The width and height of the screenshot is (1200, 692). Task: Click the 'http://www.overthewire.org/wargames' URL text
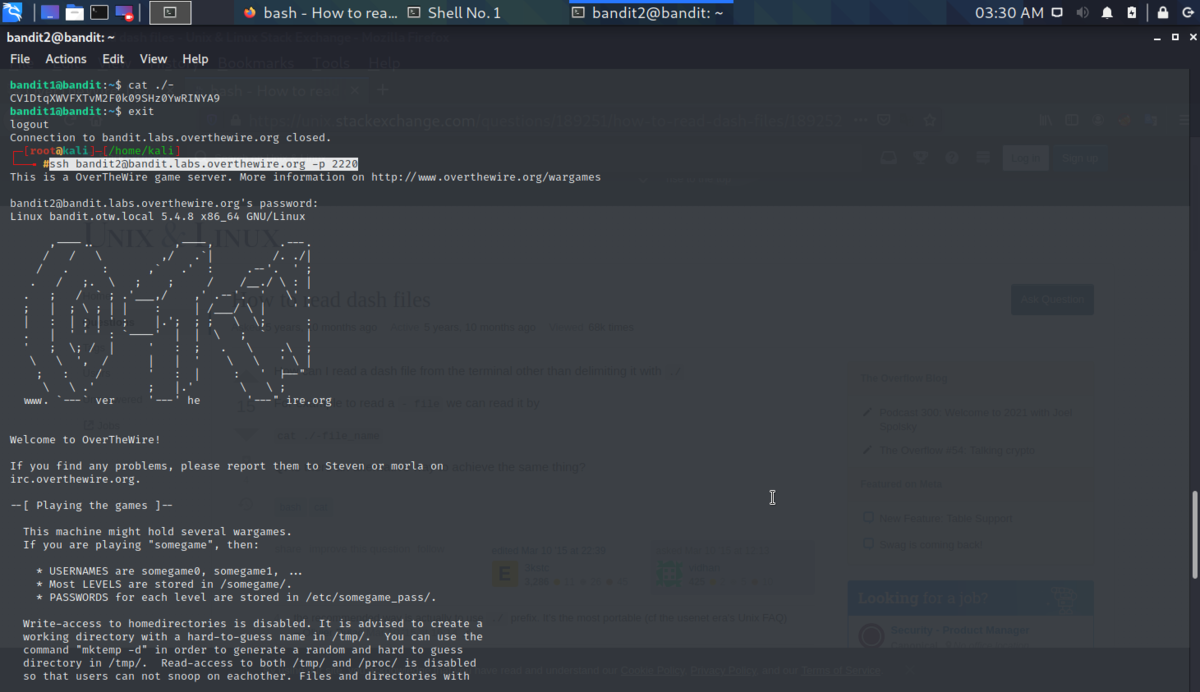click(x=486, y=177)
